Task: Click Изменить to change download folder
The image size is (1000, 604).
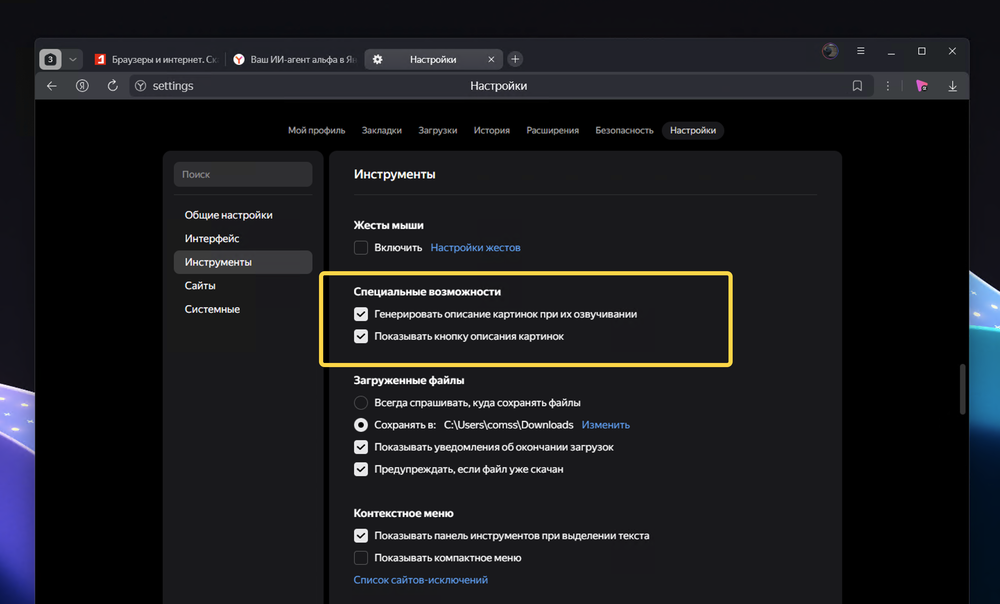Action: tap(606, 425)
